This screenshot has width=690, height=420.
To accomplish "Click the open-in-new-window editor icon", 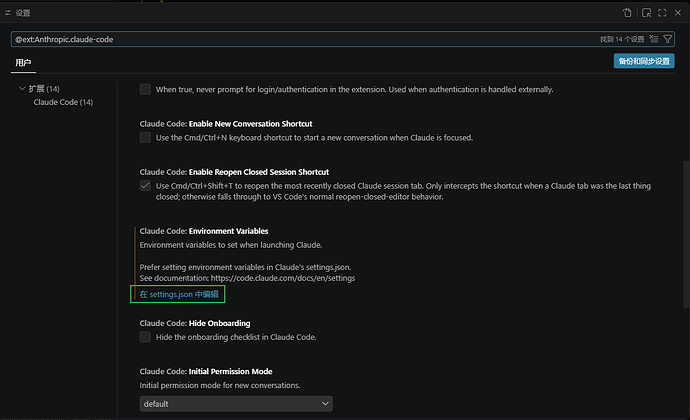I will [x=646, y=13].
